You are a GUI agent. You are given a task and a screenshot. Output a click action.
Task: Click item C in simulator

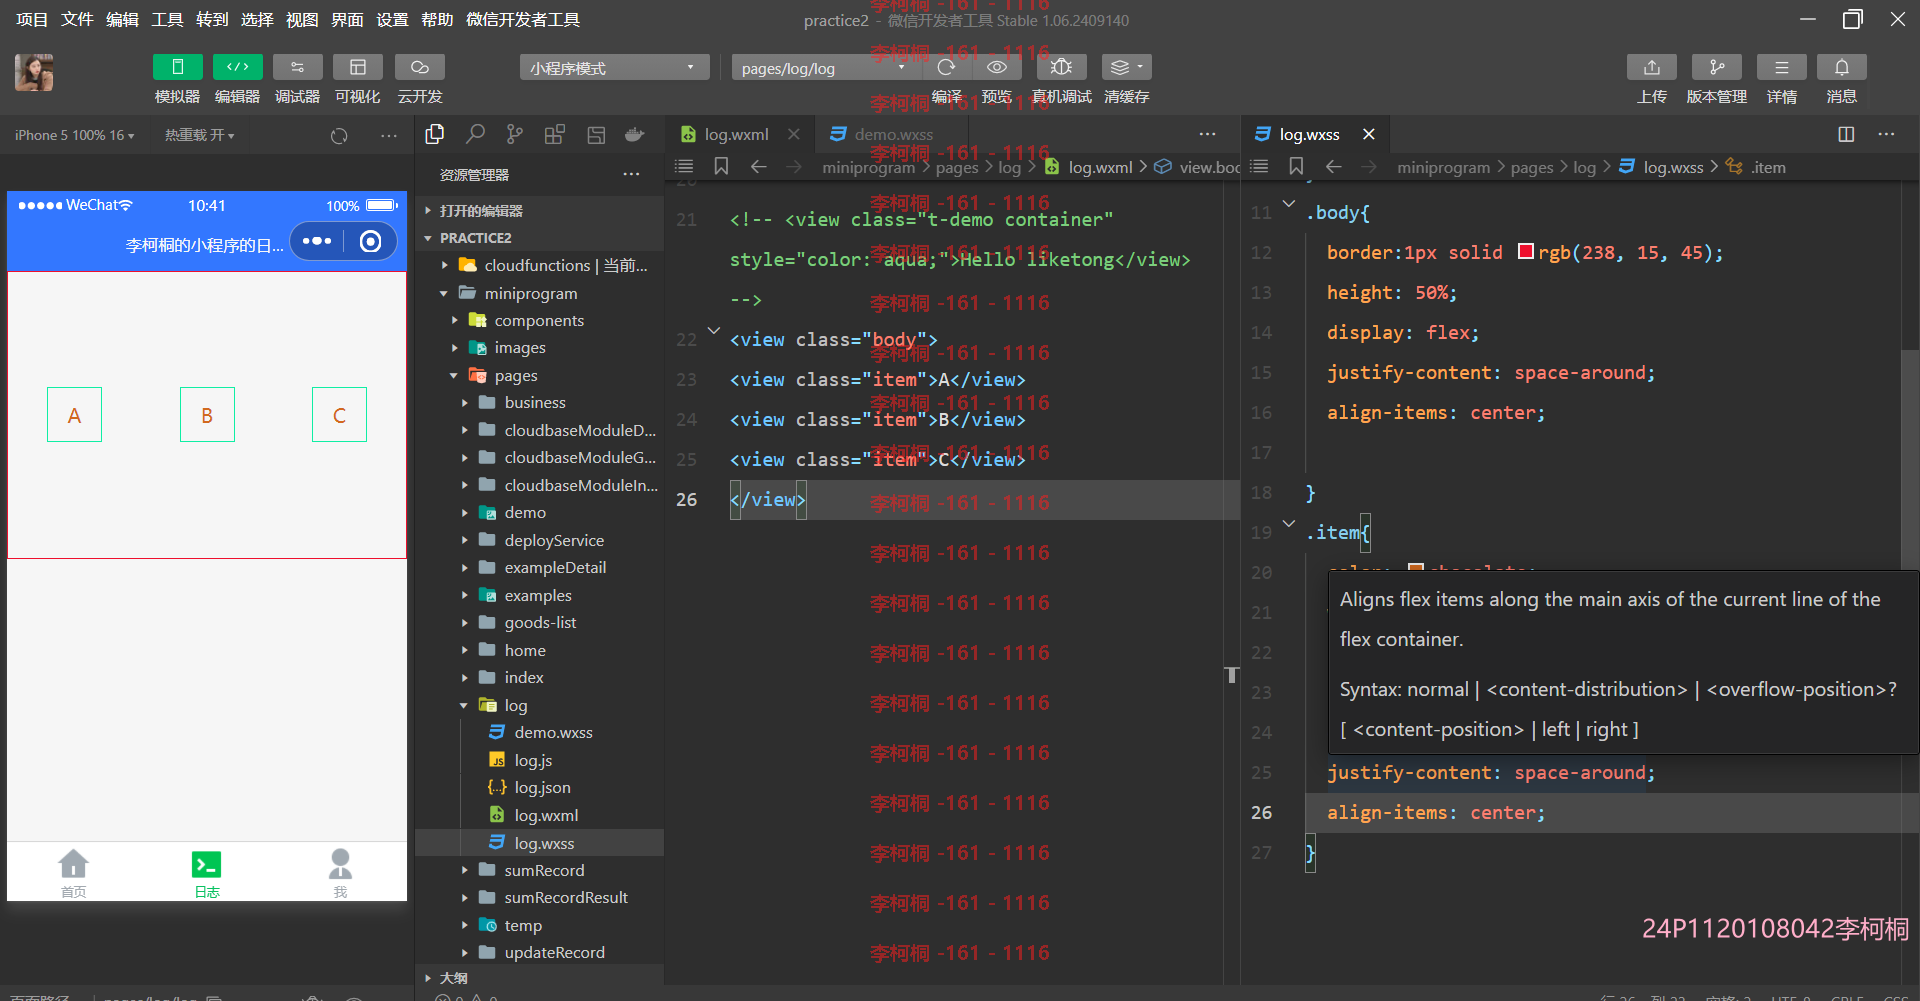point(339,414)
